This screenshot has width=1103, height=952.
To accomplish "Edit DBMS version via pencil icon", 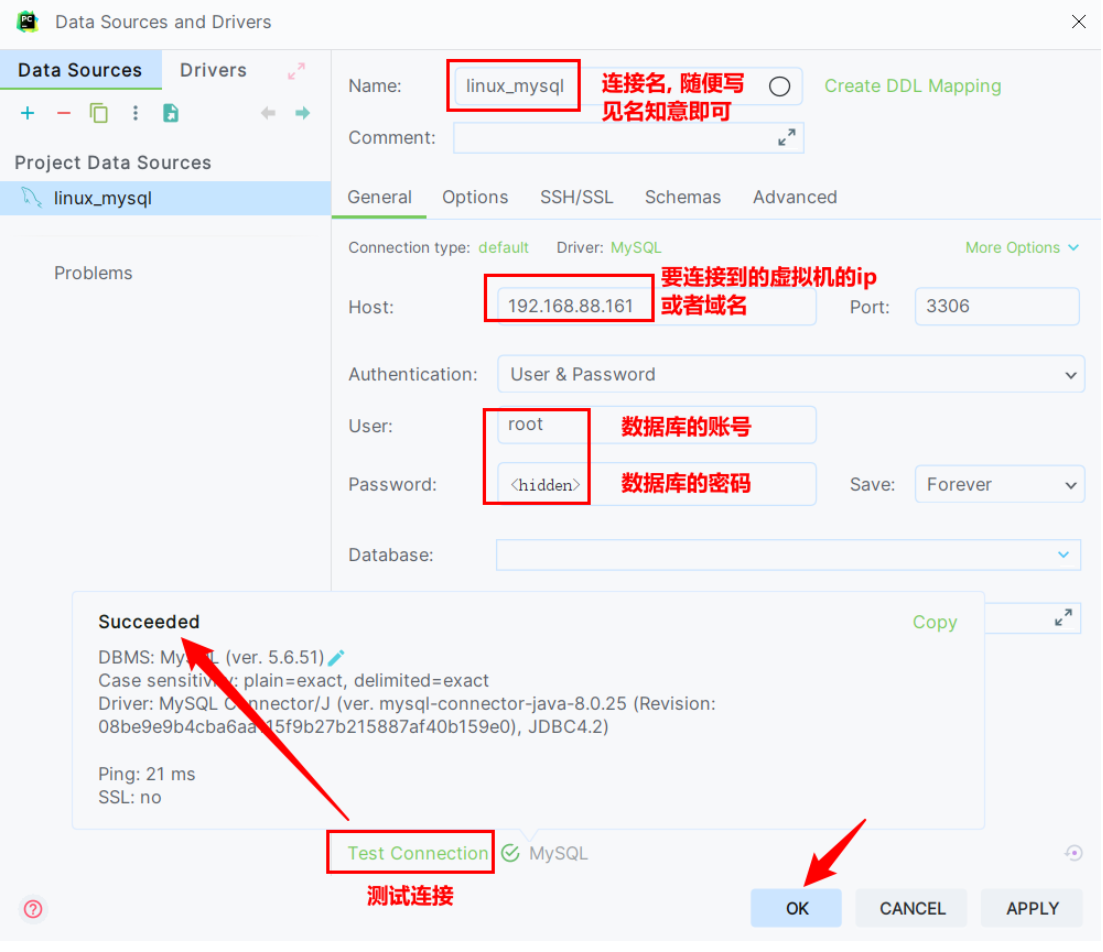I will pyautogui.click(x=335, y=657).
